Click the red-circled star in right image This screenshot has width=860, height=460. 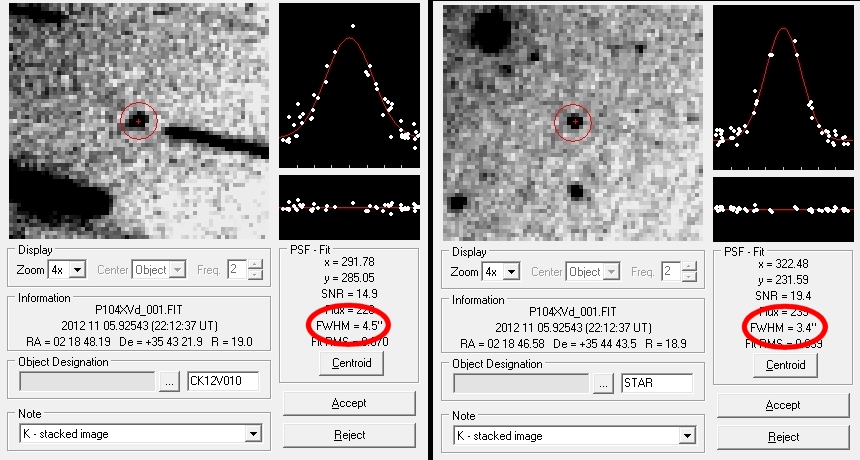coord(574,121)
